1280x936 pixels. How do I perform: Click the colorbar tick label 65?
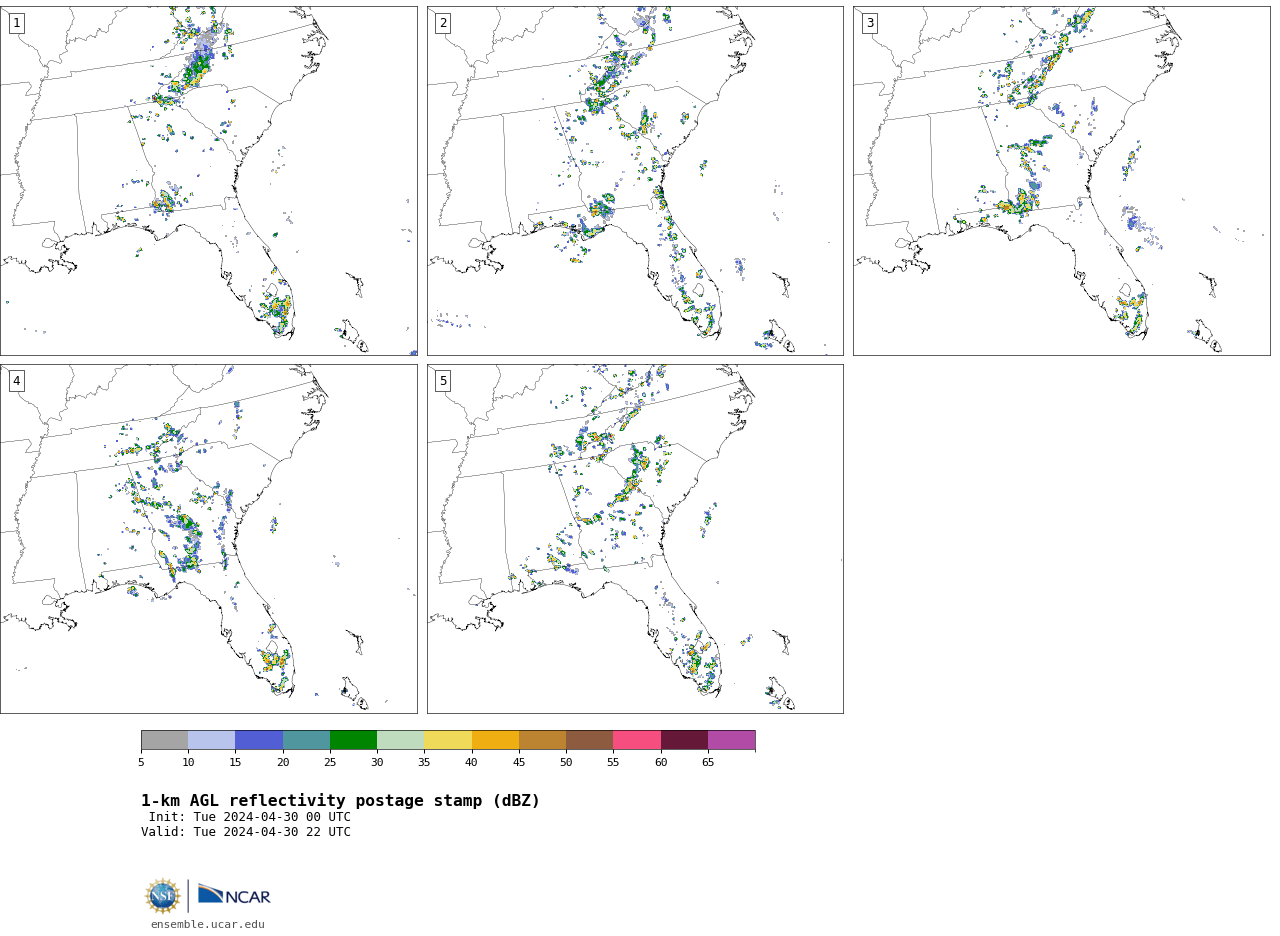[708, 763]
